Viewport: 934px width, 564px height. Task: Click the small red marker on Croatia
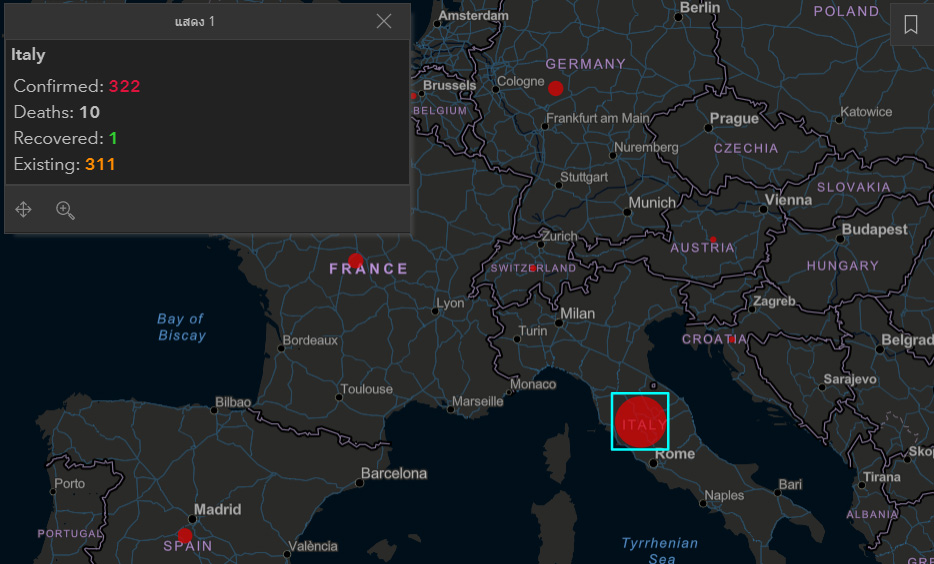pyautogui.click(x=732, y=340)
